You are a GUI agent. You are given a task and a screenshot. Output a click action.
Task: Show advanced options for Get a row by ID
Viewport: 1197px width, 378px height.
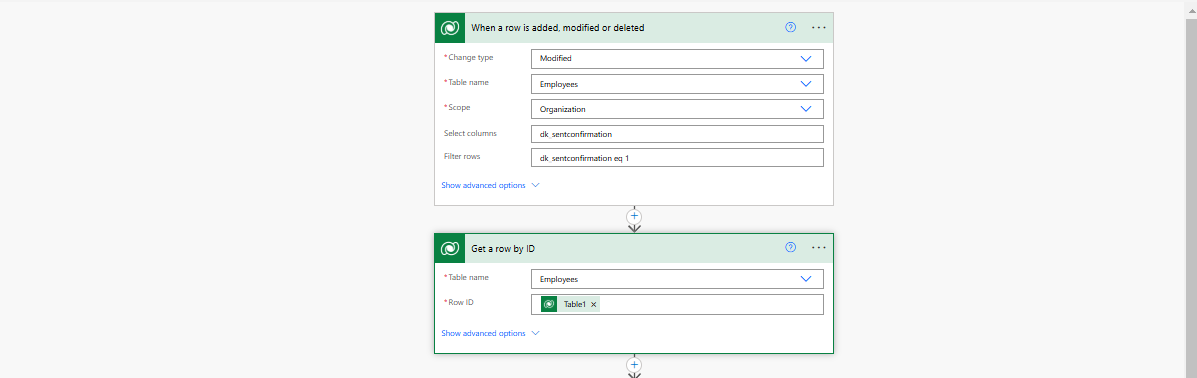coord(490,333)
